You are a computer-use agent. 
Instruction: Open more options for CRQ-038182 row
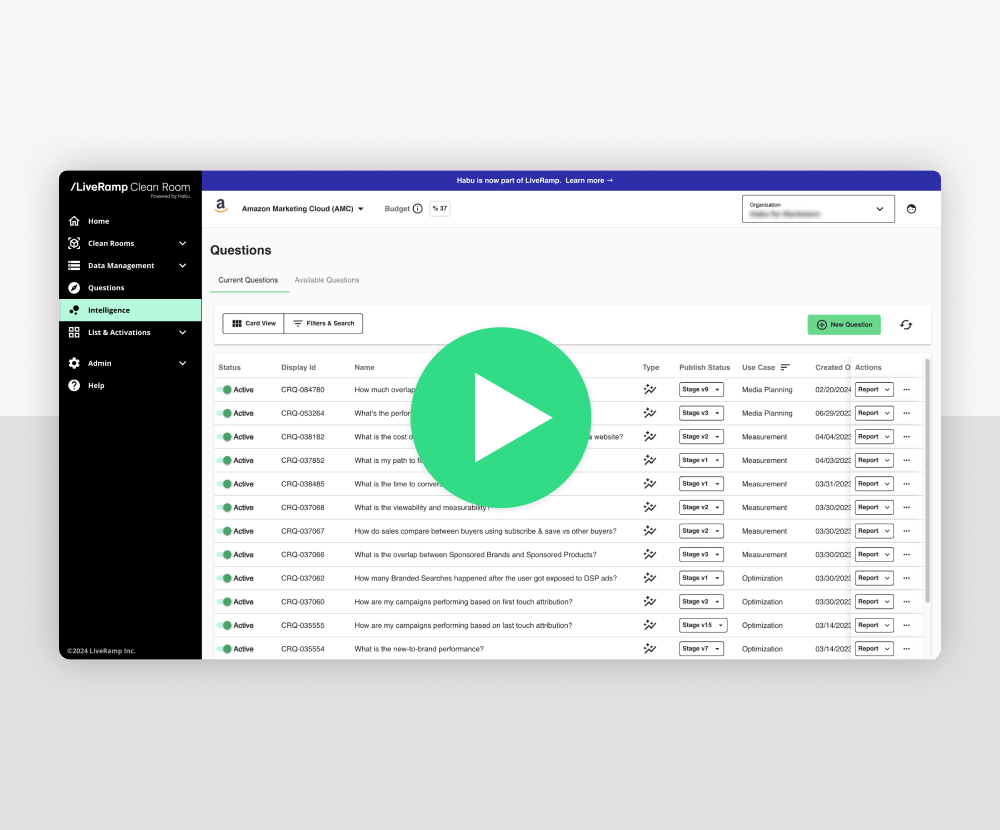[x=907, y=437]
